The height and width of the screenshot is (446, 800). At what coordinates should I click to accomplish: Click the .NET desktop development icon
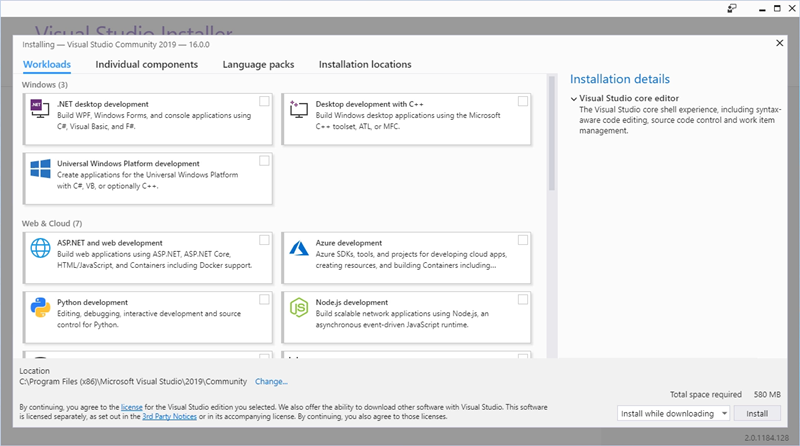[x=38, y=109]
